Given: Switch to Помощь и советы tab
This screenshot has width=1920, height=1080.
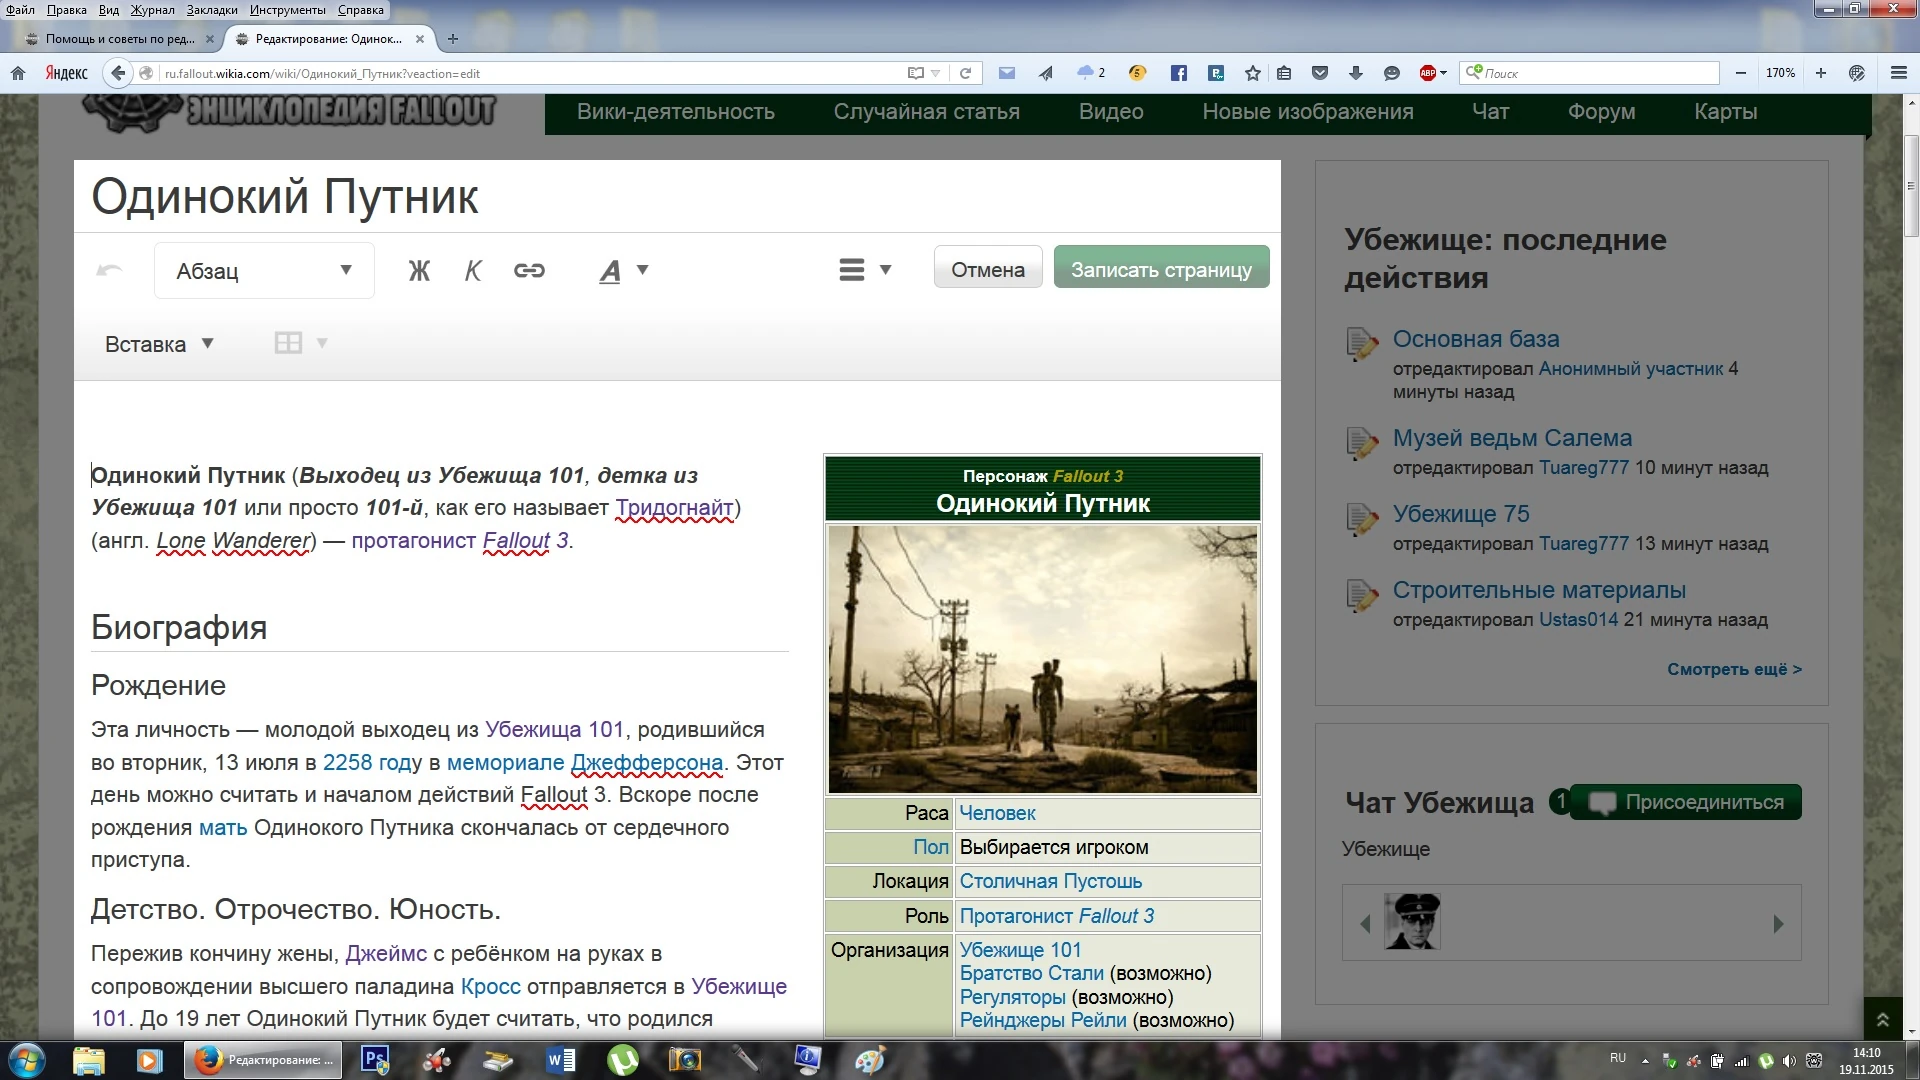Looking at the screenshot, I should tap(119, 39).
